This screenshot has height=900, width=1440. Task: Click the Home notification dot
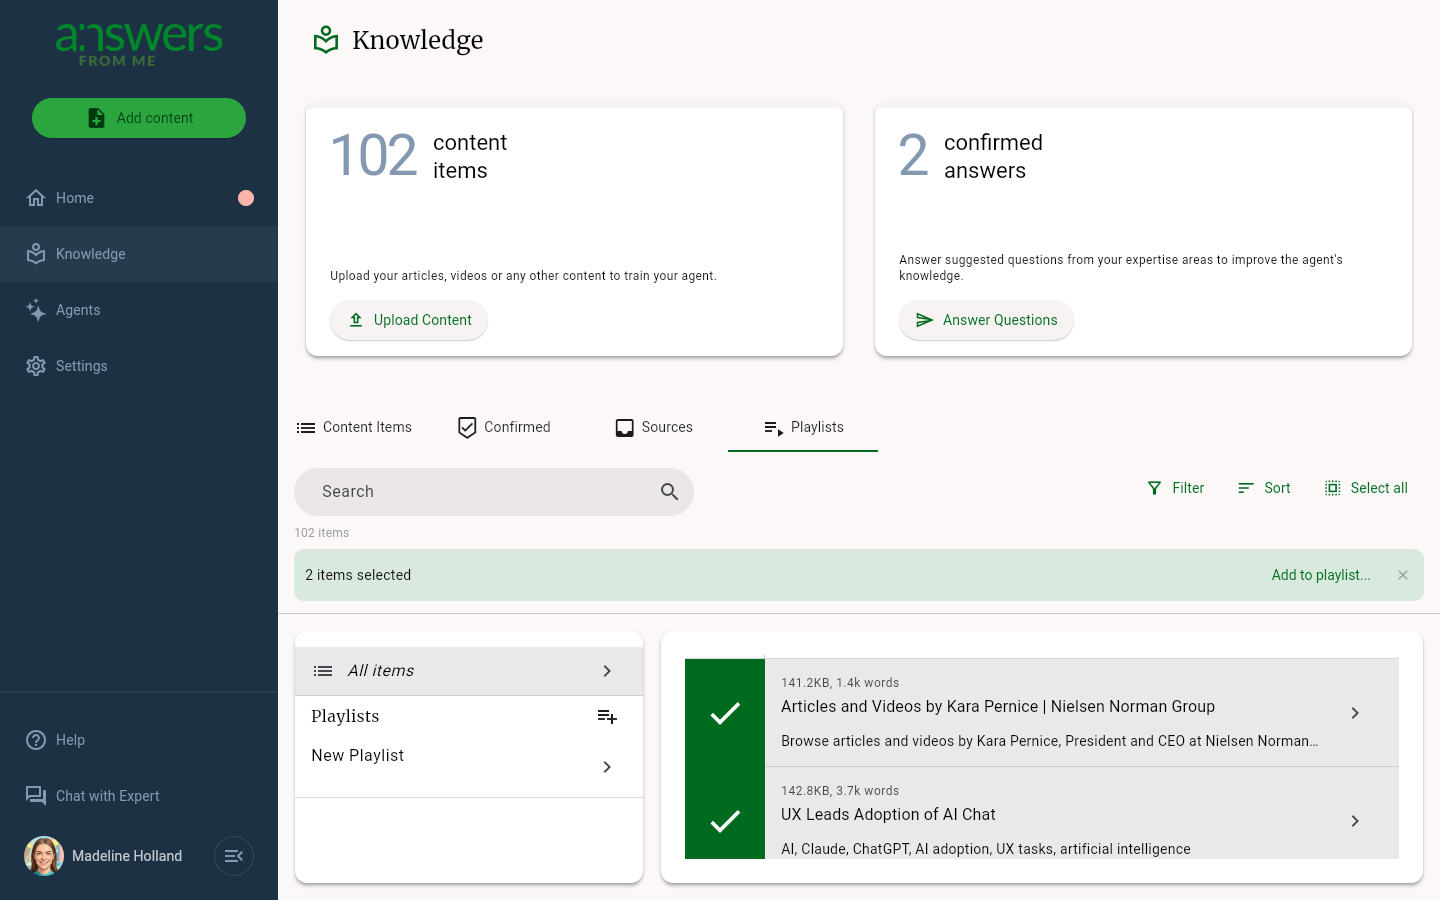[246, 198]
